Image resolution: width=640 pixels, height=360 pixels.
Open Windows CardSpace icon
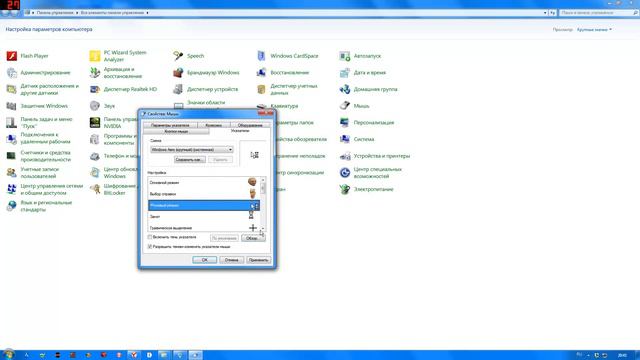[x=262, y=56]
